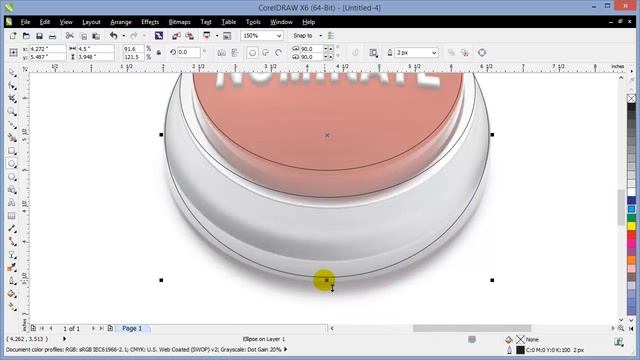Open the Arrange menu
Viewport: 640px width, 360px height.
click(x=121, y=22)
